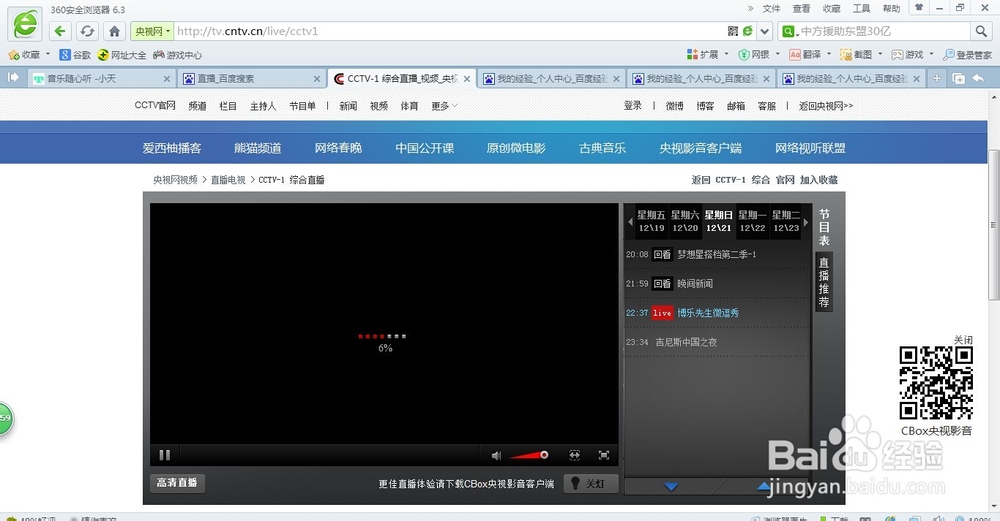
Task: Open address bar history dropdown arrow
Action: click(765, 31)
